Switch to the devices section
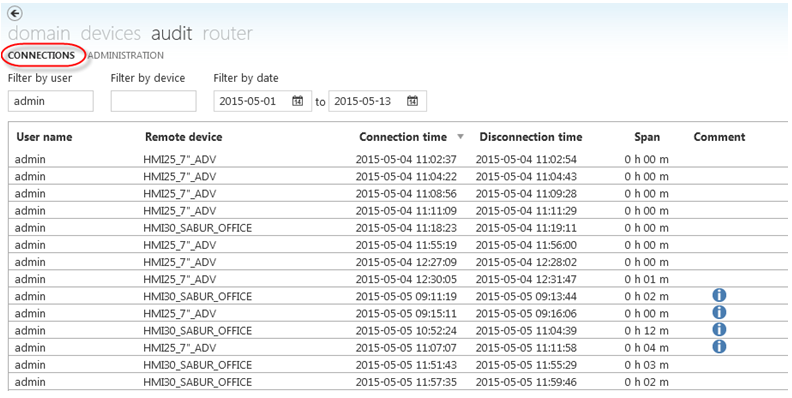Image resolution: width=792 pixels, height=398 pixels. click(x=111, y=33)
